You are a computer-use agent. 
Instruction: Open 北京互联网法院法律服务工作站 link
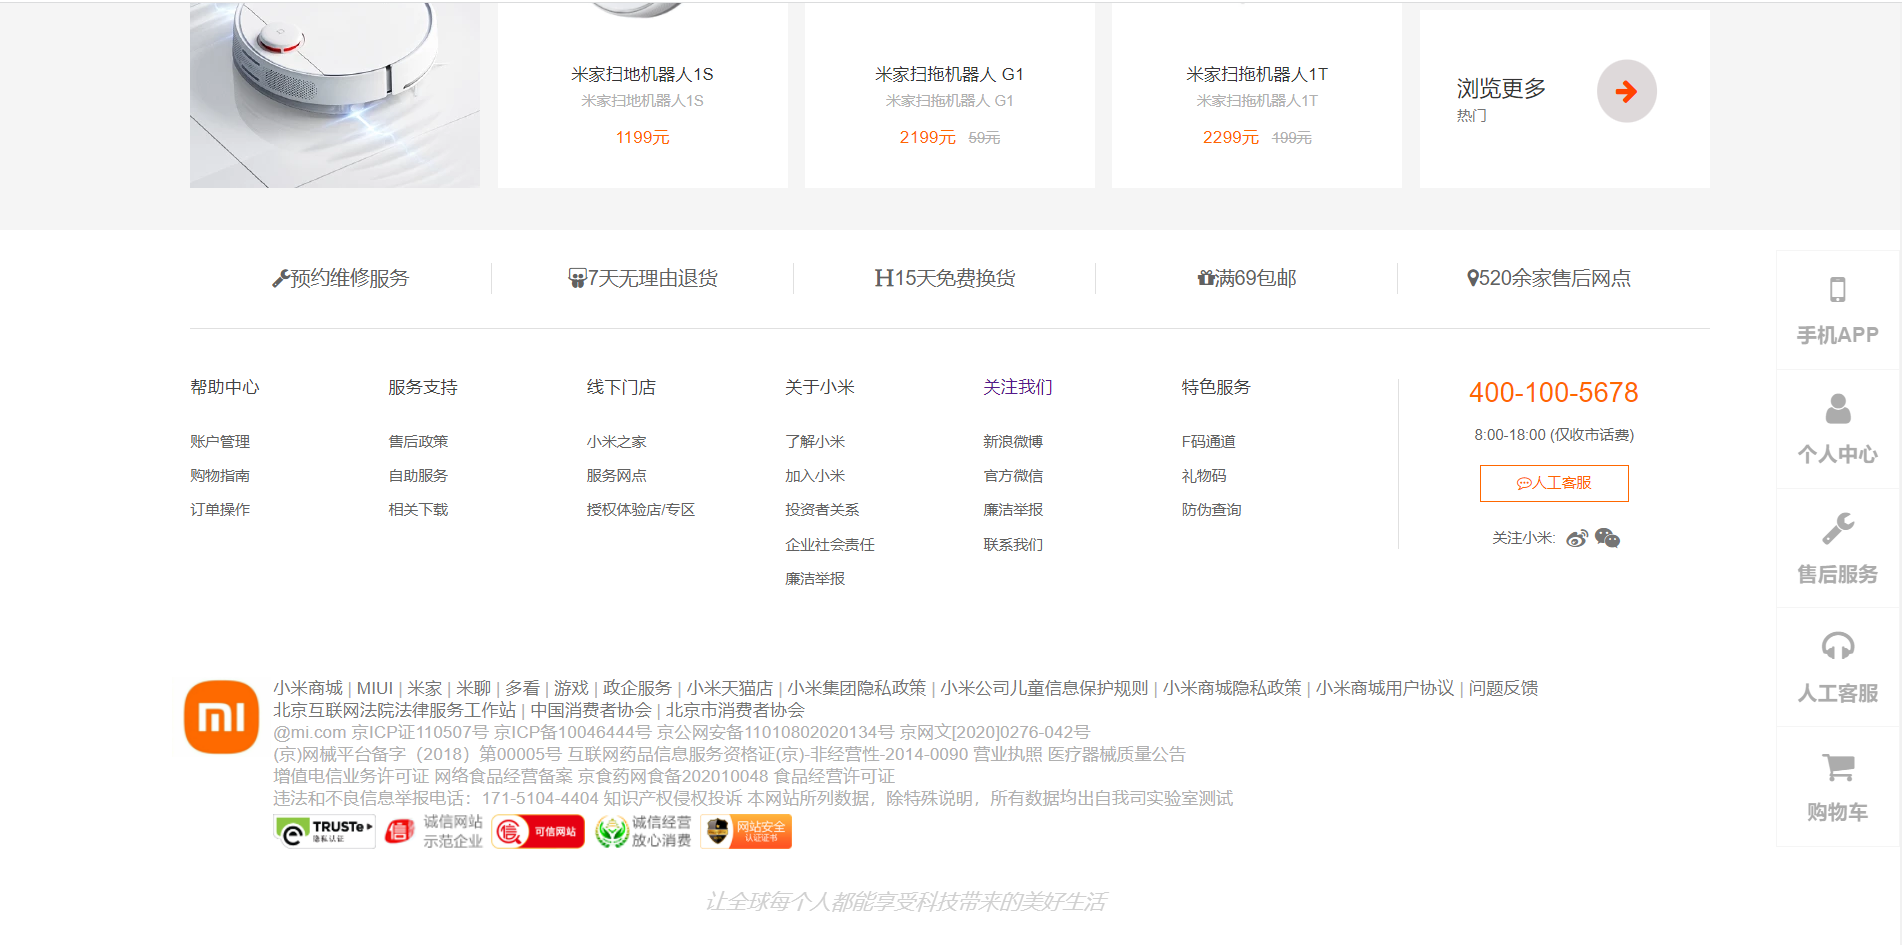pyautogui.click(x=395, y=710)
